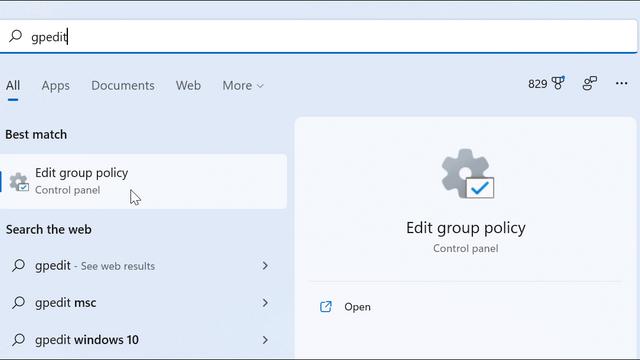Expand arrow for gpedit web results

tap(265, 266)
